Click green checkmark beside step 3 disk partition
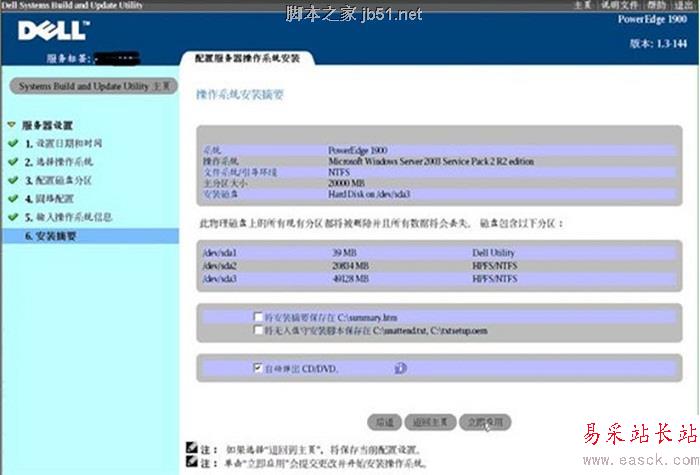Image resolution: width=700 pixels, height=475 pixels. click(x=13, y=180)
